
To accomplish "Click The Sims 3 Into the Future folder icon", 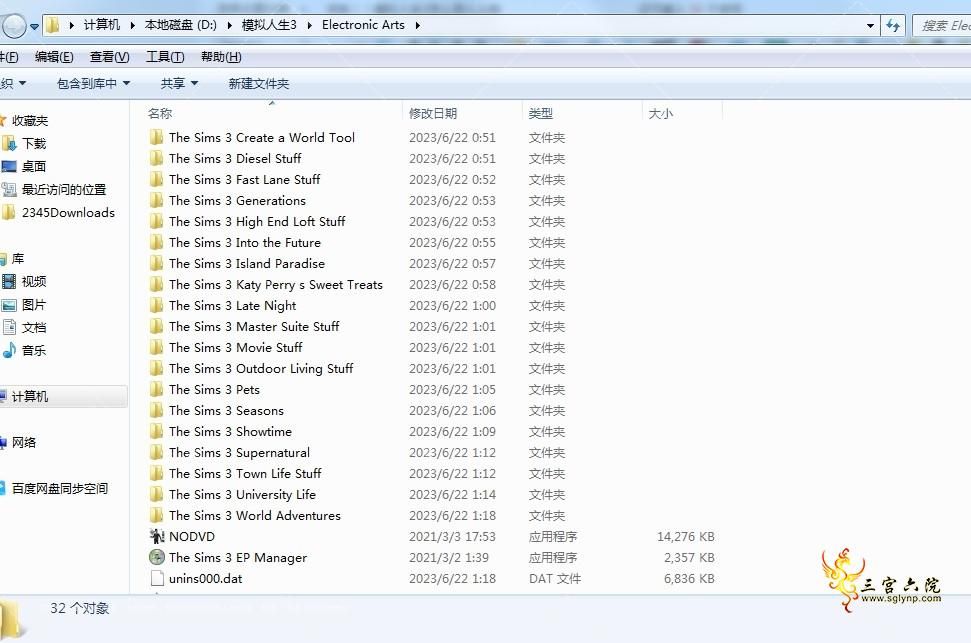I will click(x=157, y=242).
